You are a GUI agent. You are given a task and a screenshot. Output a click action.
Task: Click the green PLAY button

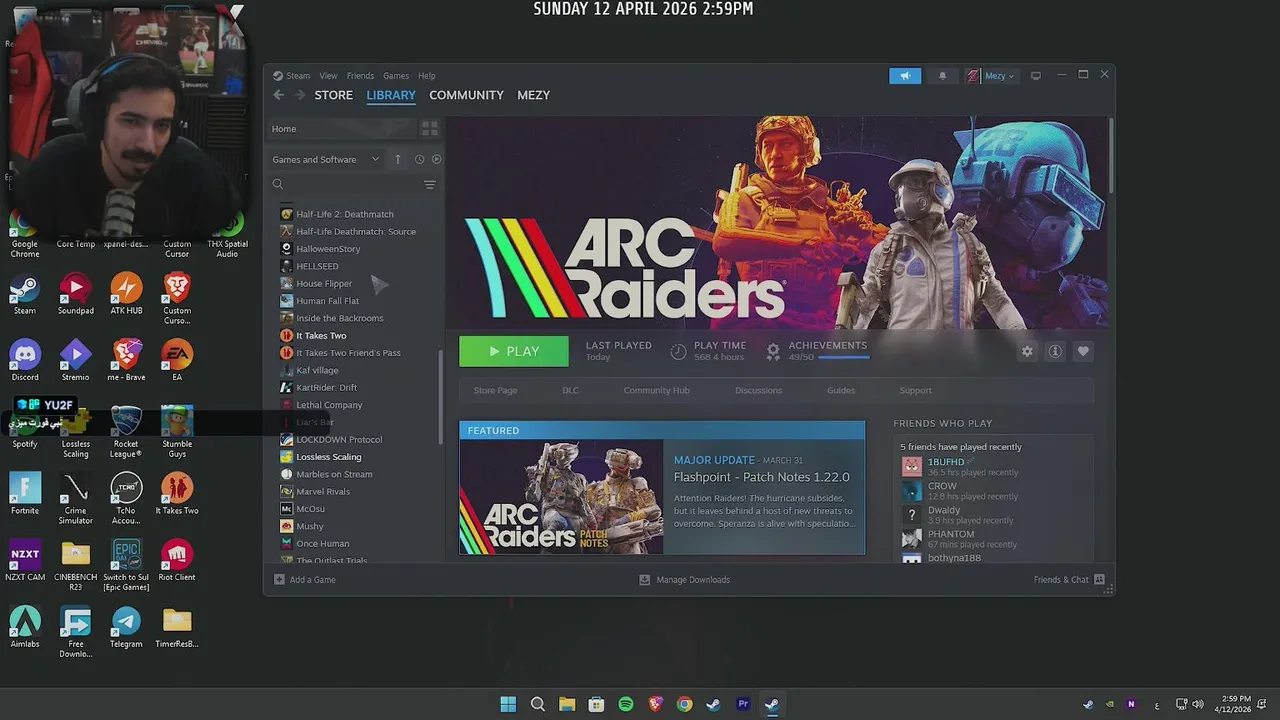tap(514, 351)
